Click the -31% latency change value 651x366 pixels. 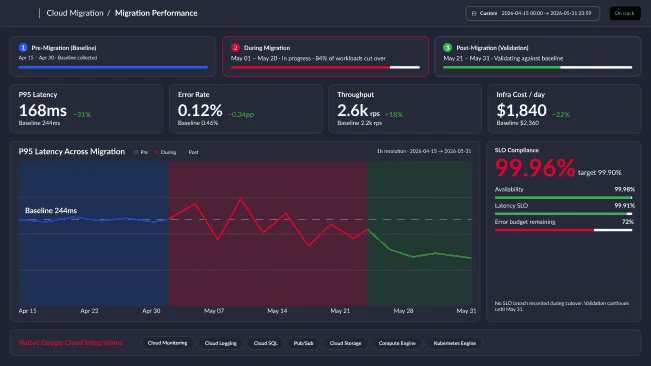click(82, 115)
